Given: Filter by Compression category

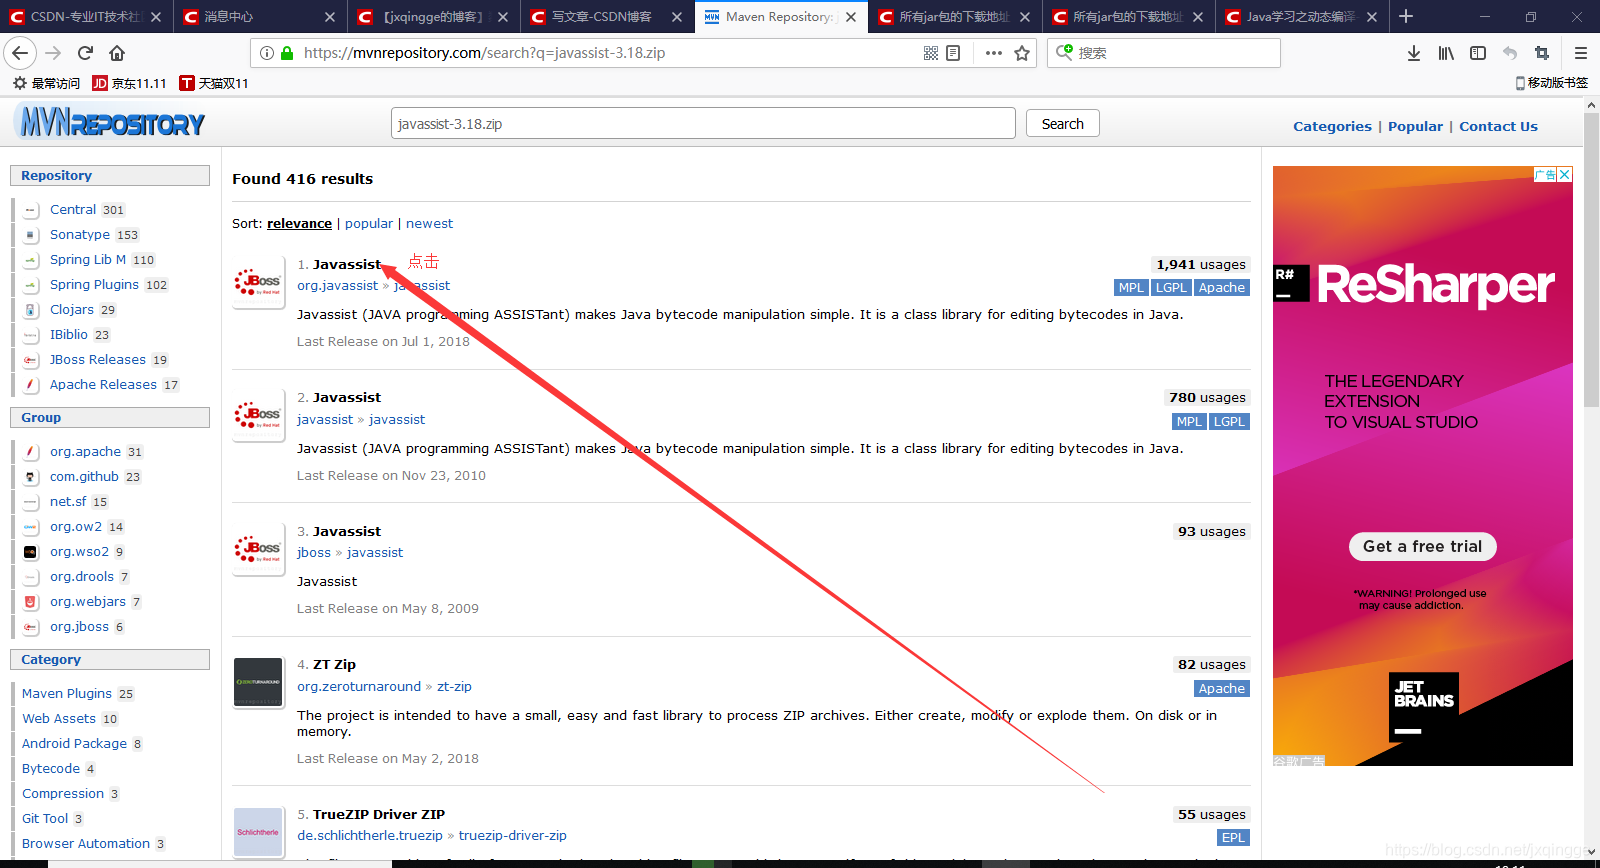Looking at the screenshot, I should coord(63,793).
